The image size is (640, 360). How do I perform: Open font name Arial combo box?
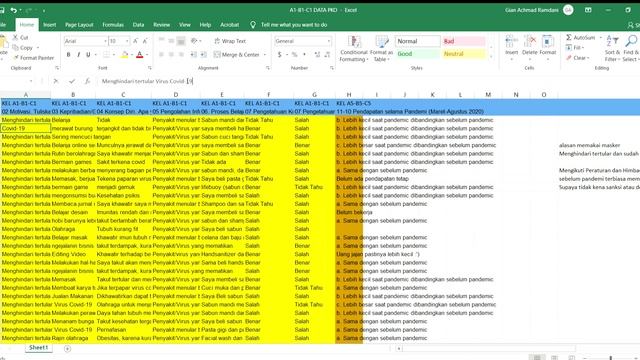pyautogui.click(x=85, y=41)
